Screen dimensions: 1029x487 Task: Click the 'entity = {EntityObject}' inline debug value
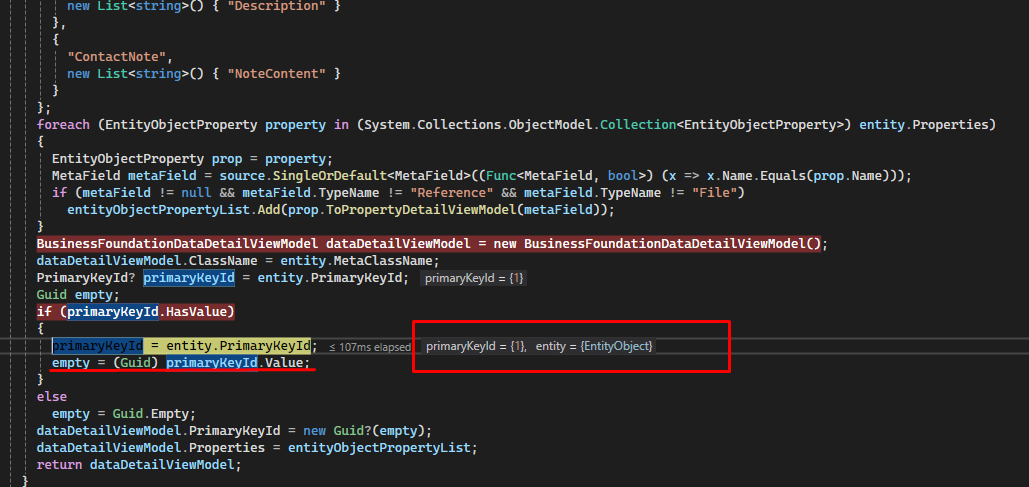pyautogui.click(x=594, y=346)
